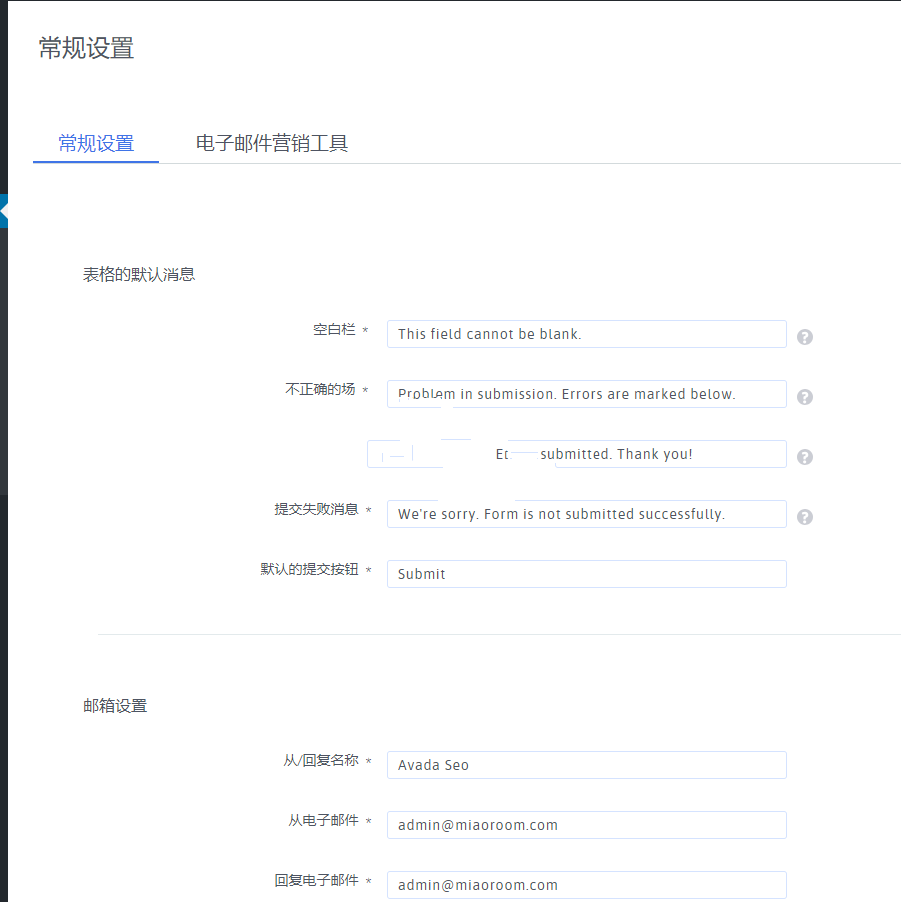This screenshot has width=901, height=902.
Task: Click the 邮箱设置 section heading
Action: [115, 706]
